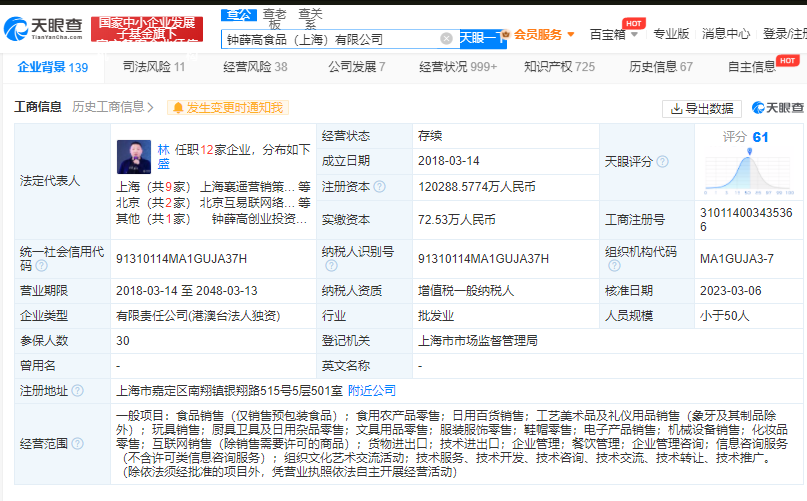The height and width of the screenshot is (501, 807).
Task: Click the Tianyancha logo in the header
Action: tap(43, 29)
